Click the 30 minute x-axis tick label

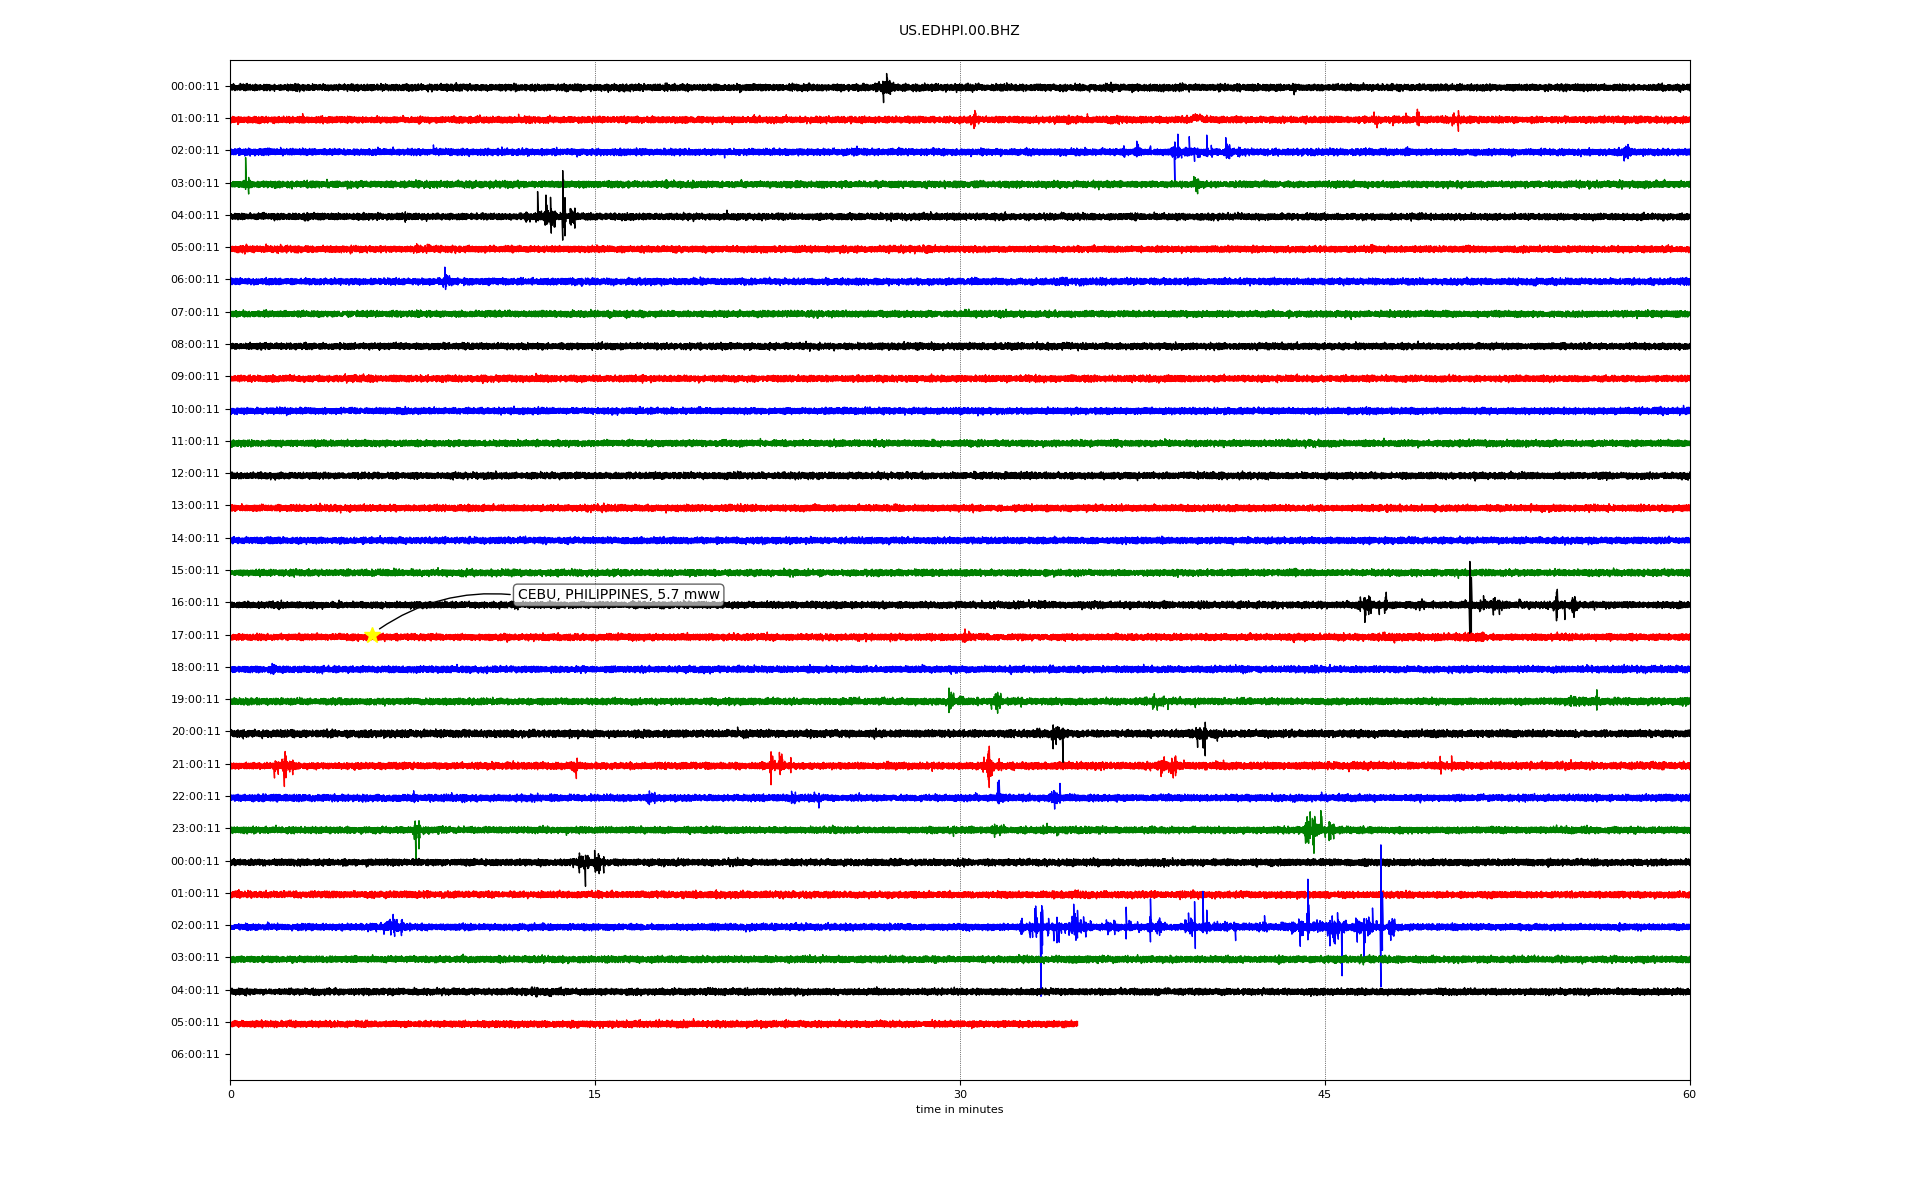[x=960, y=1095]
